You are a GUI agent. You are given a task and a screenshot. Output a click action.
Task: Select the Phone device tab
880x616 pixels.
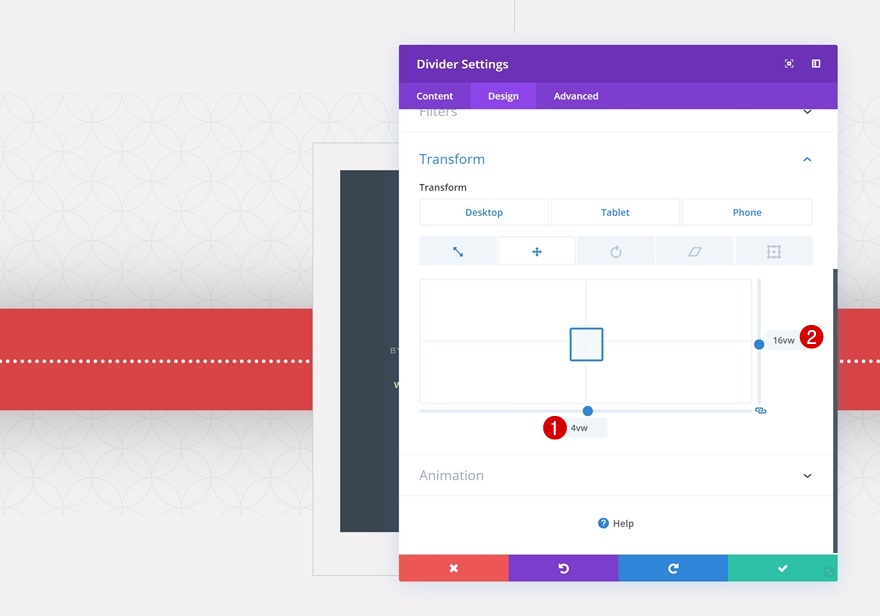(747, 212)
